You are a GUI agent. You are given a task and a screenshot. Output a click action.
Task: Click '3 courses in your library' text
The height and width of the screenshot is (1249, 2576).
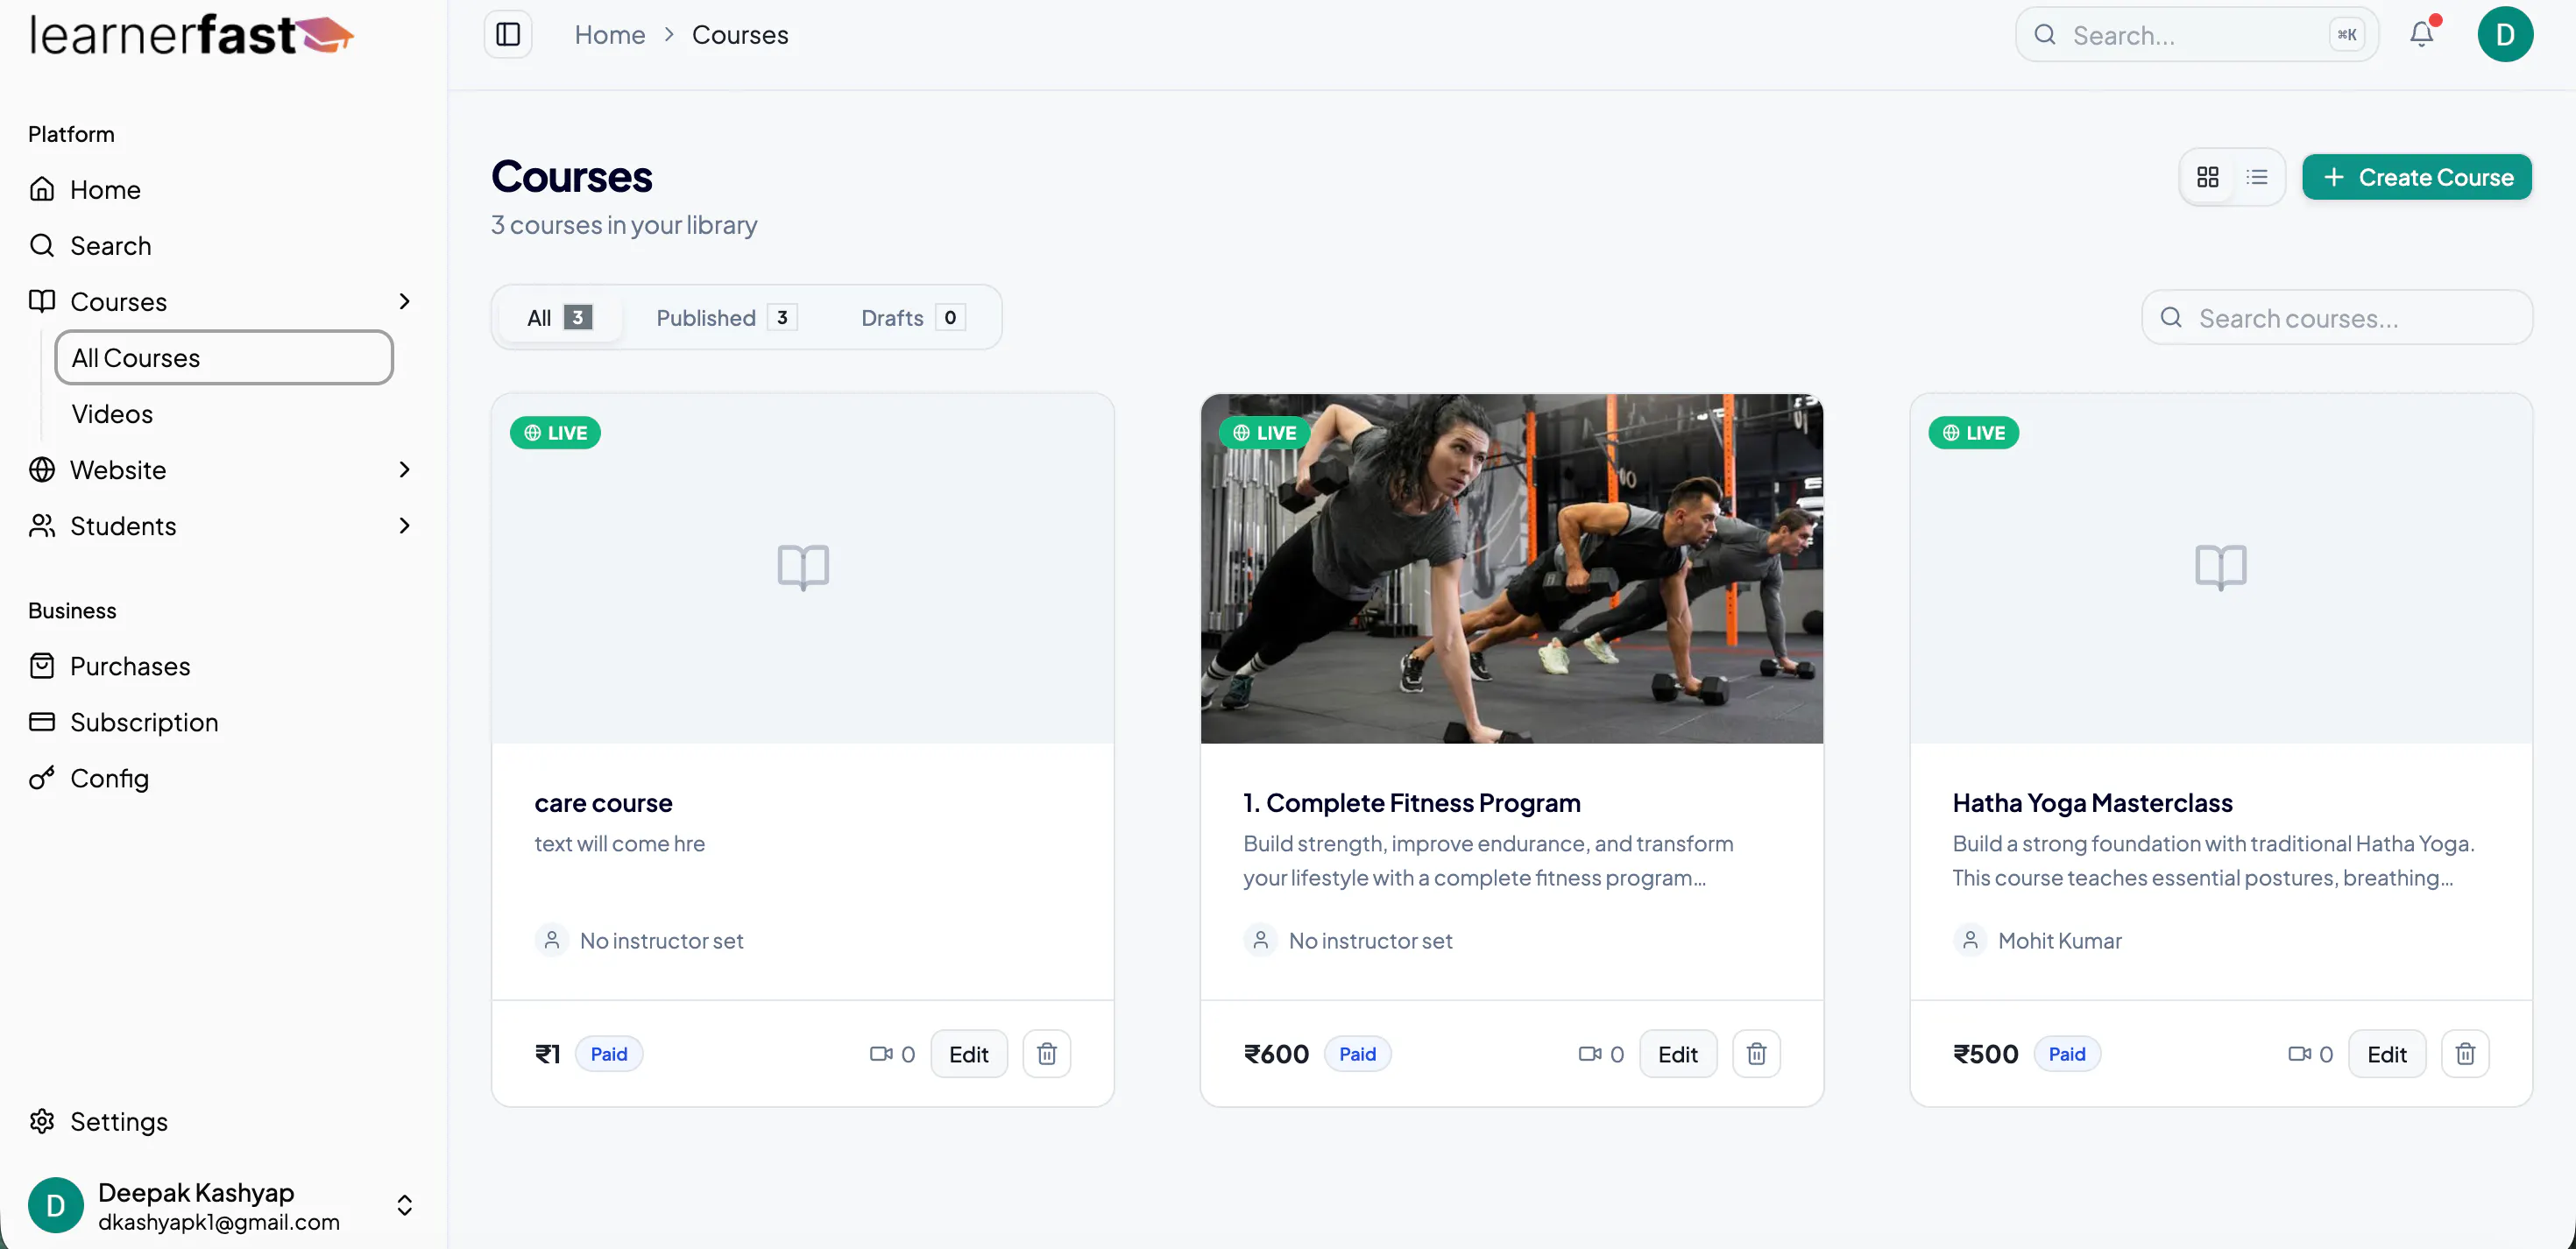(624, 225)
